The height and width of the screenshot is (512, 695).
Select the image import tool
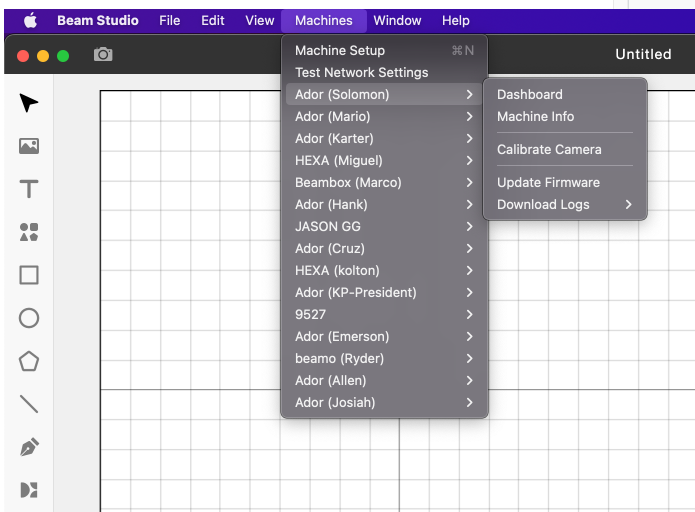coord(29,147)
